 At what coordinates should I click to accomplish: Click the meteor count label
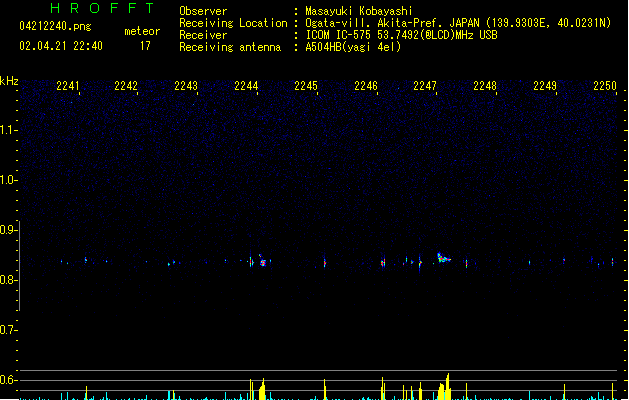[142, 31]
